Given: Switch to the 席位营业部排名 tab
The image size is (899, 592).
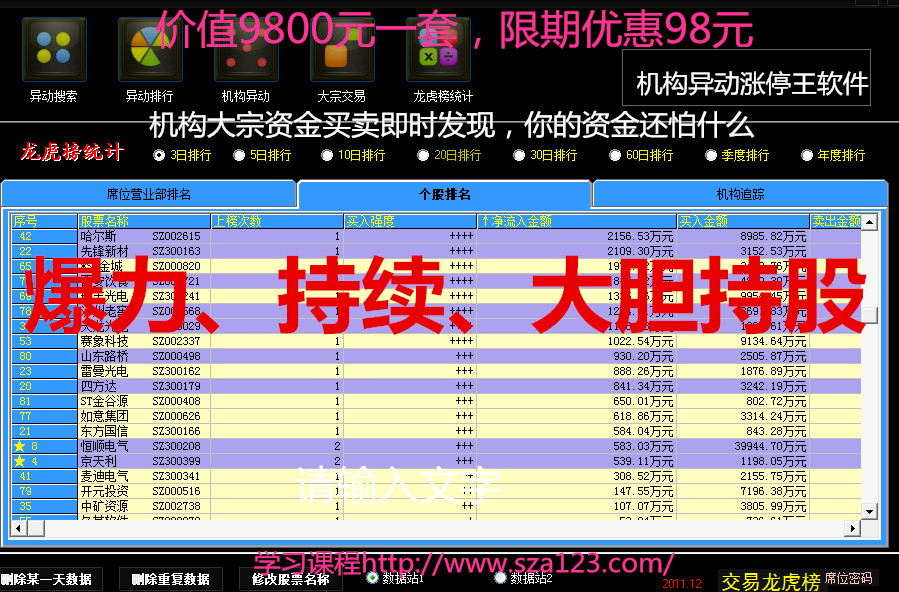Looking at the screenshot, I should click(x=149, y=194).
